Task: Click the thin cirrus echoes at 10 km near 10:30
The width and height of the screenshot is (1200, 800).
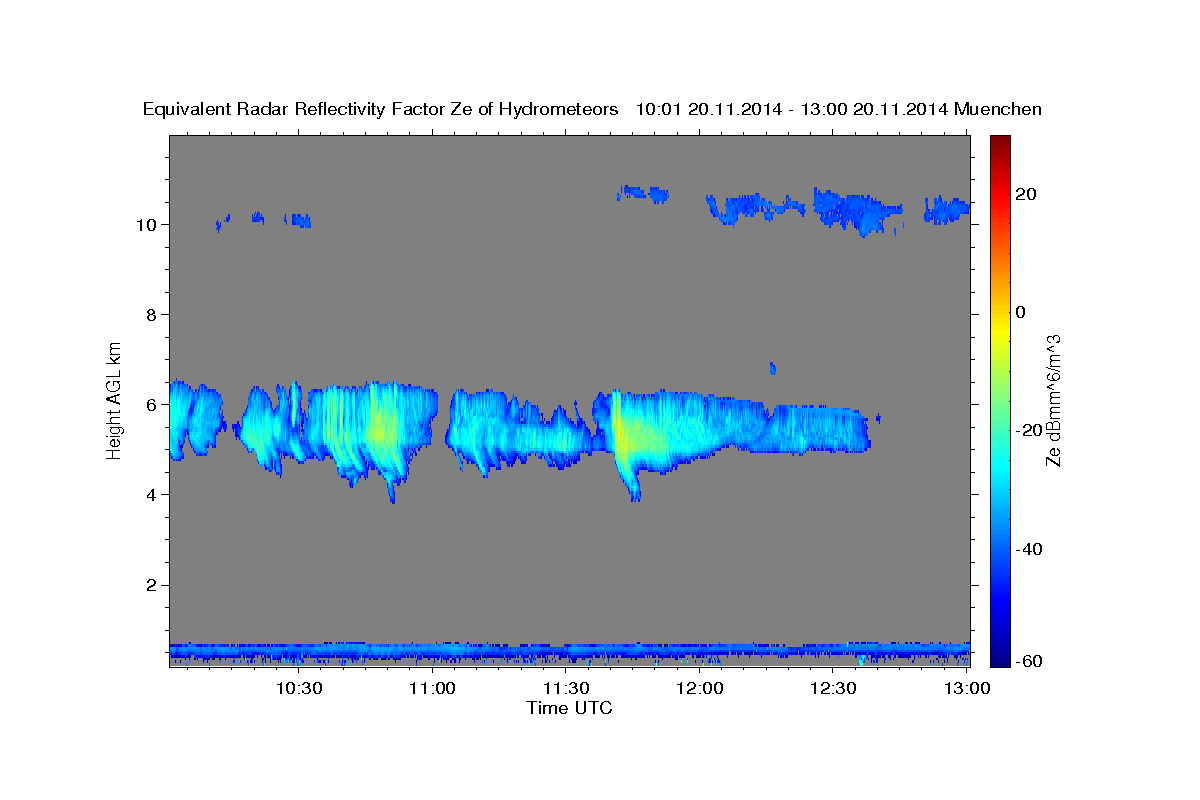Action: click(x=297, y=220)
